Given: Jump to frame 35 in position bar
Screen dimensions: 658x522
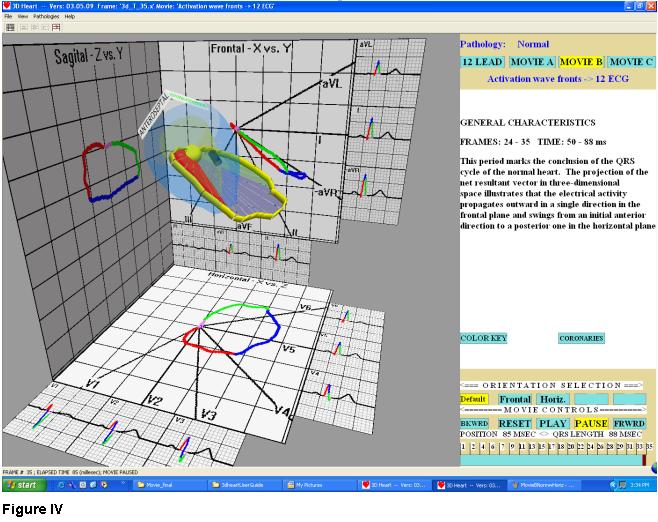Looking at the screenshot, I should pyautogui.click(x=649, y=446).
